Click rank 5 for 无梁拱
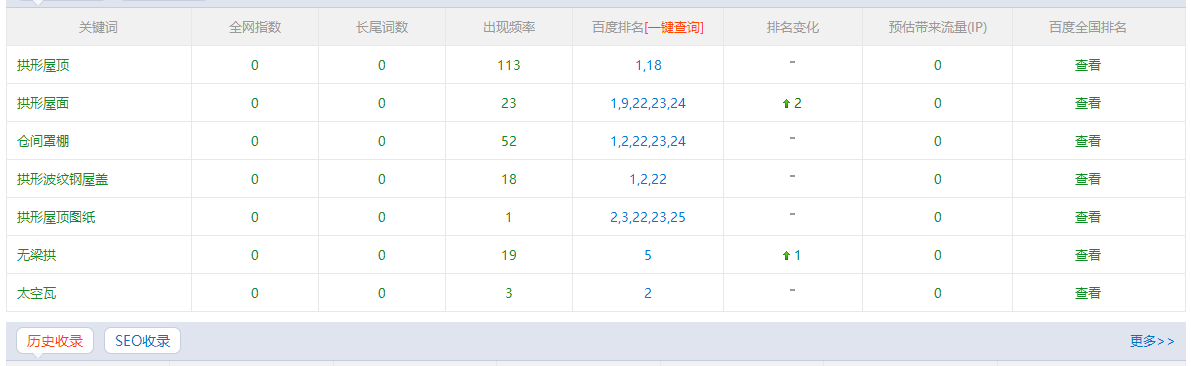 (x=648, y=255)
